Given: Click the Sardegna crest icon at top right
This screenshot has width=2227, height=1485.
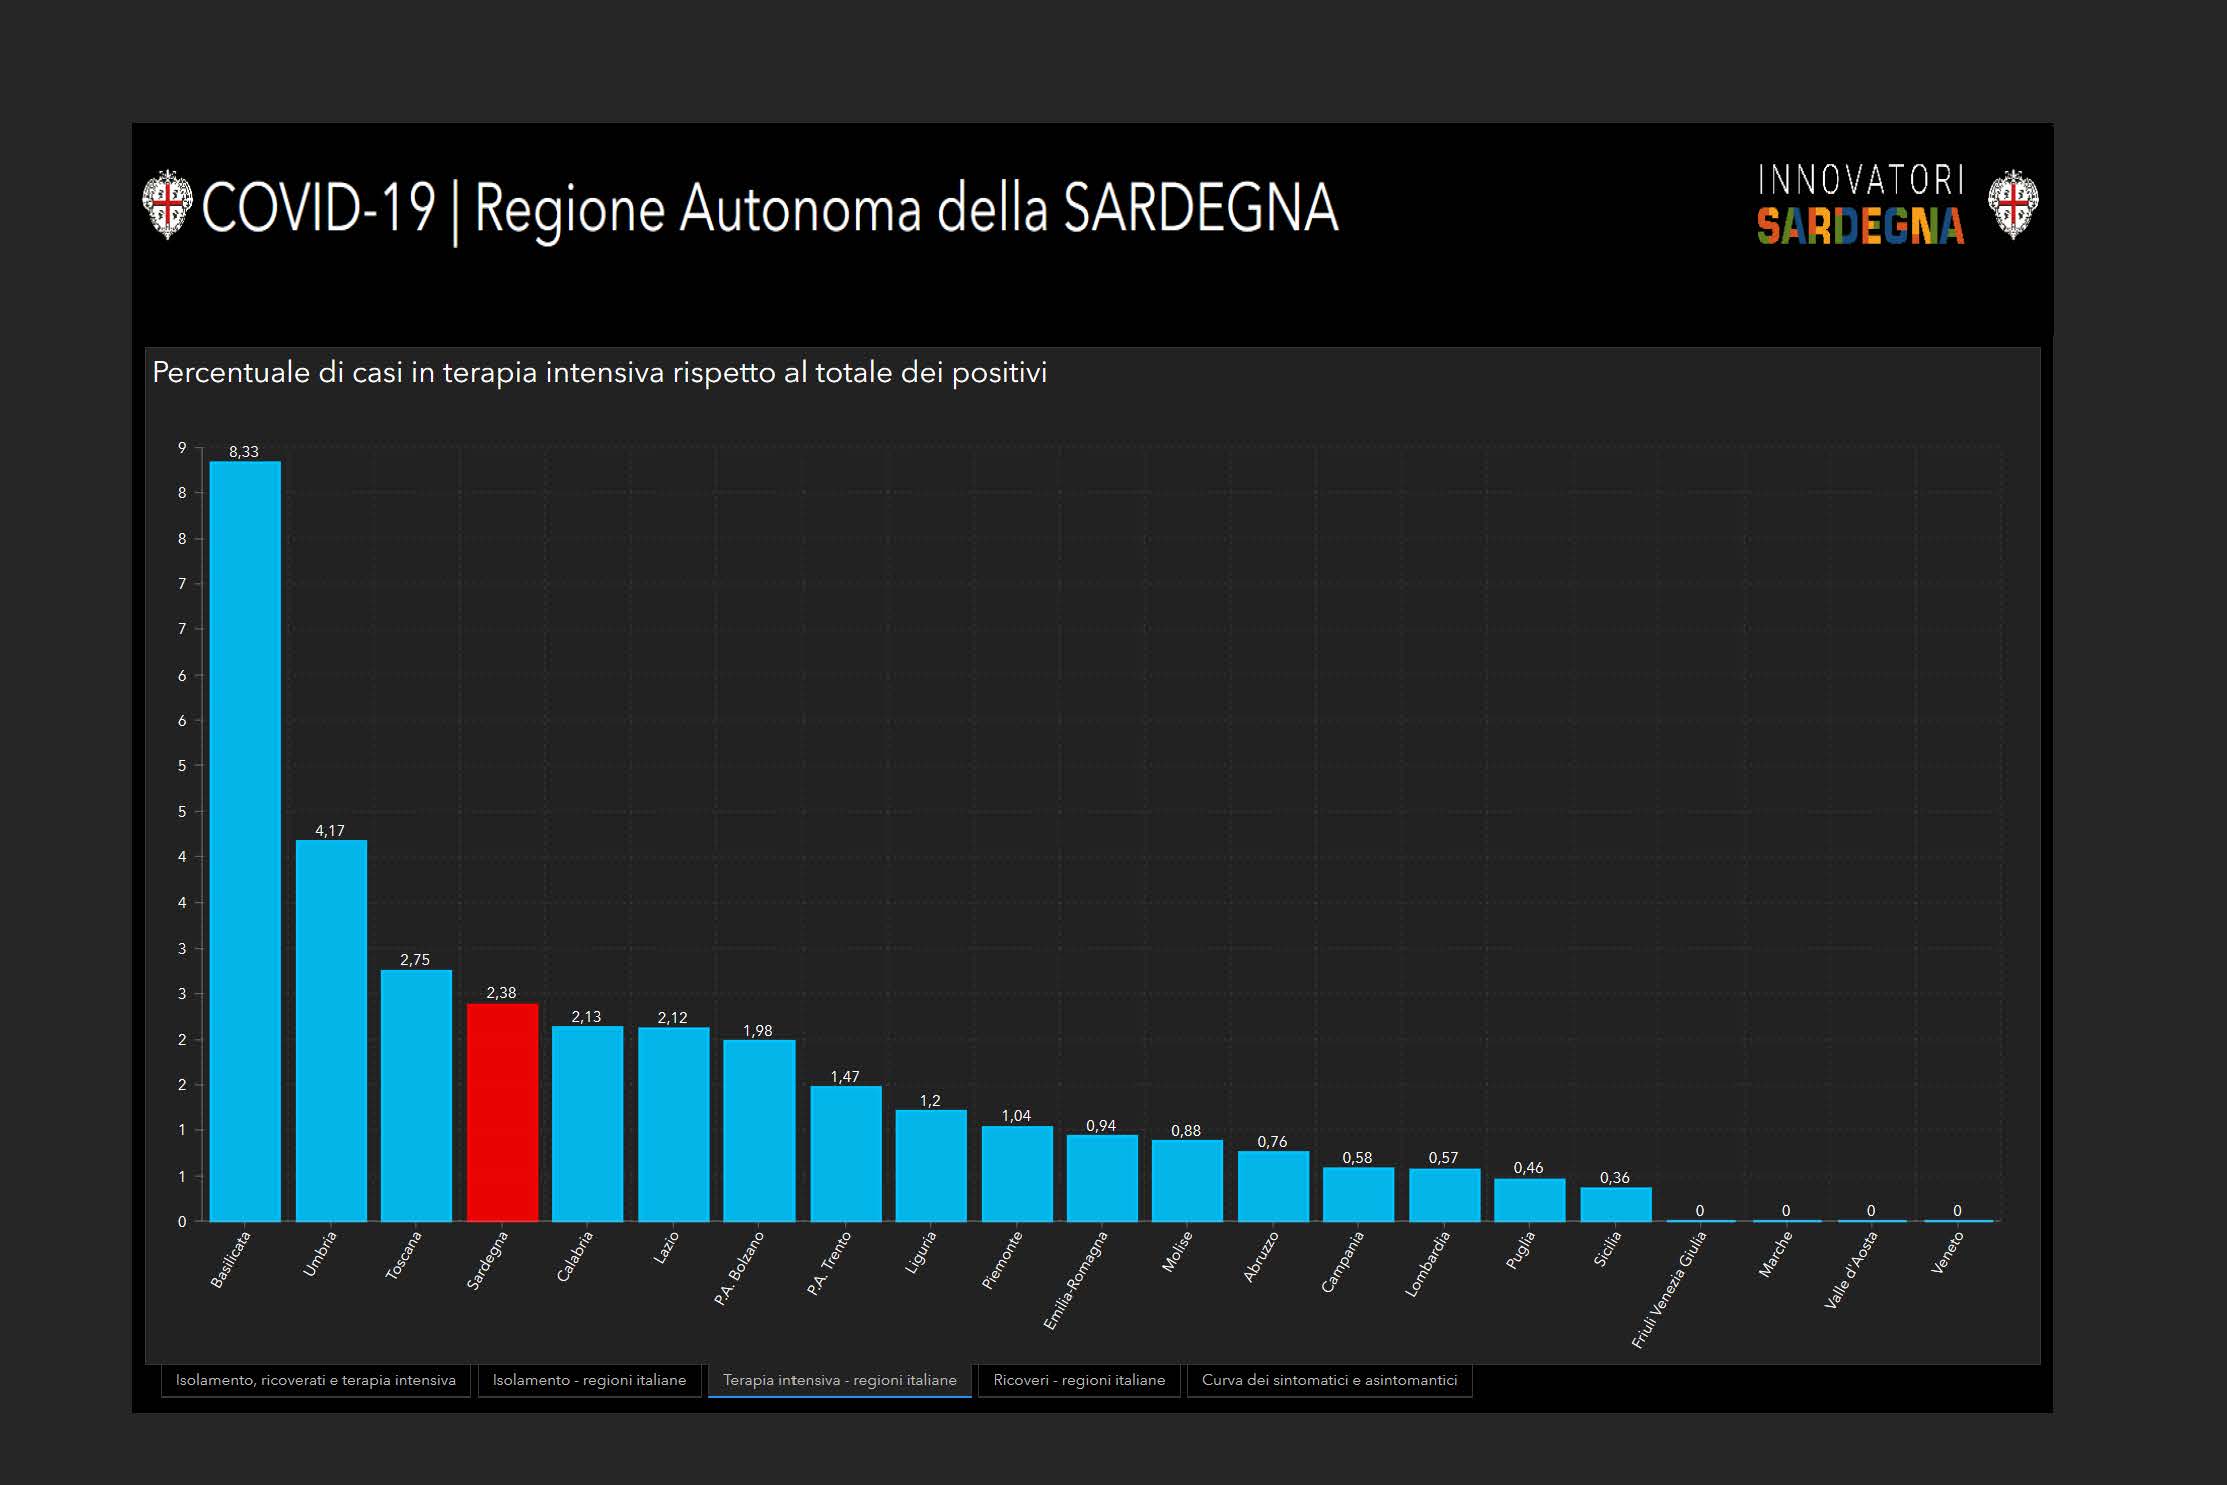Looking at the screenshot, I should click(x=2012, y=204).
